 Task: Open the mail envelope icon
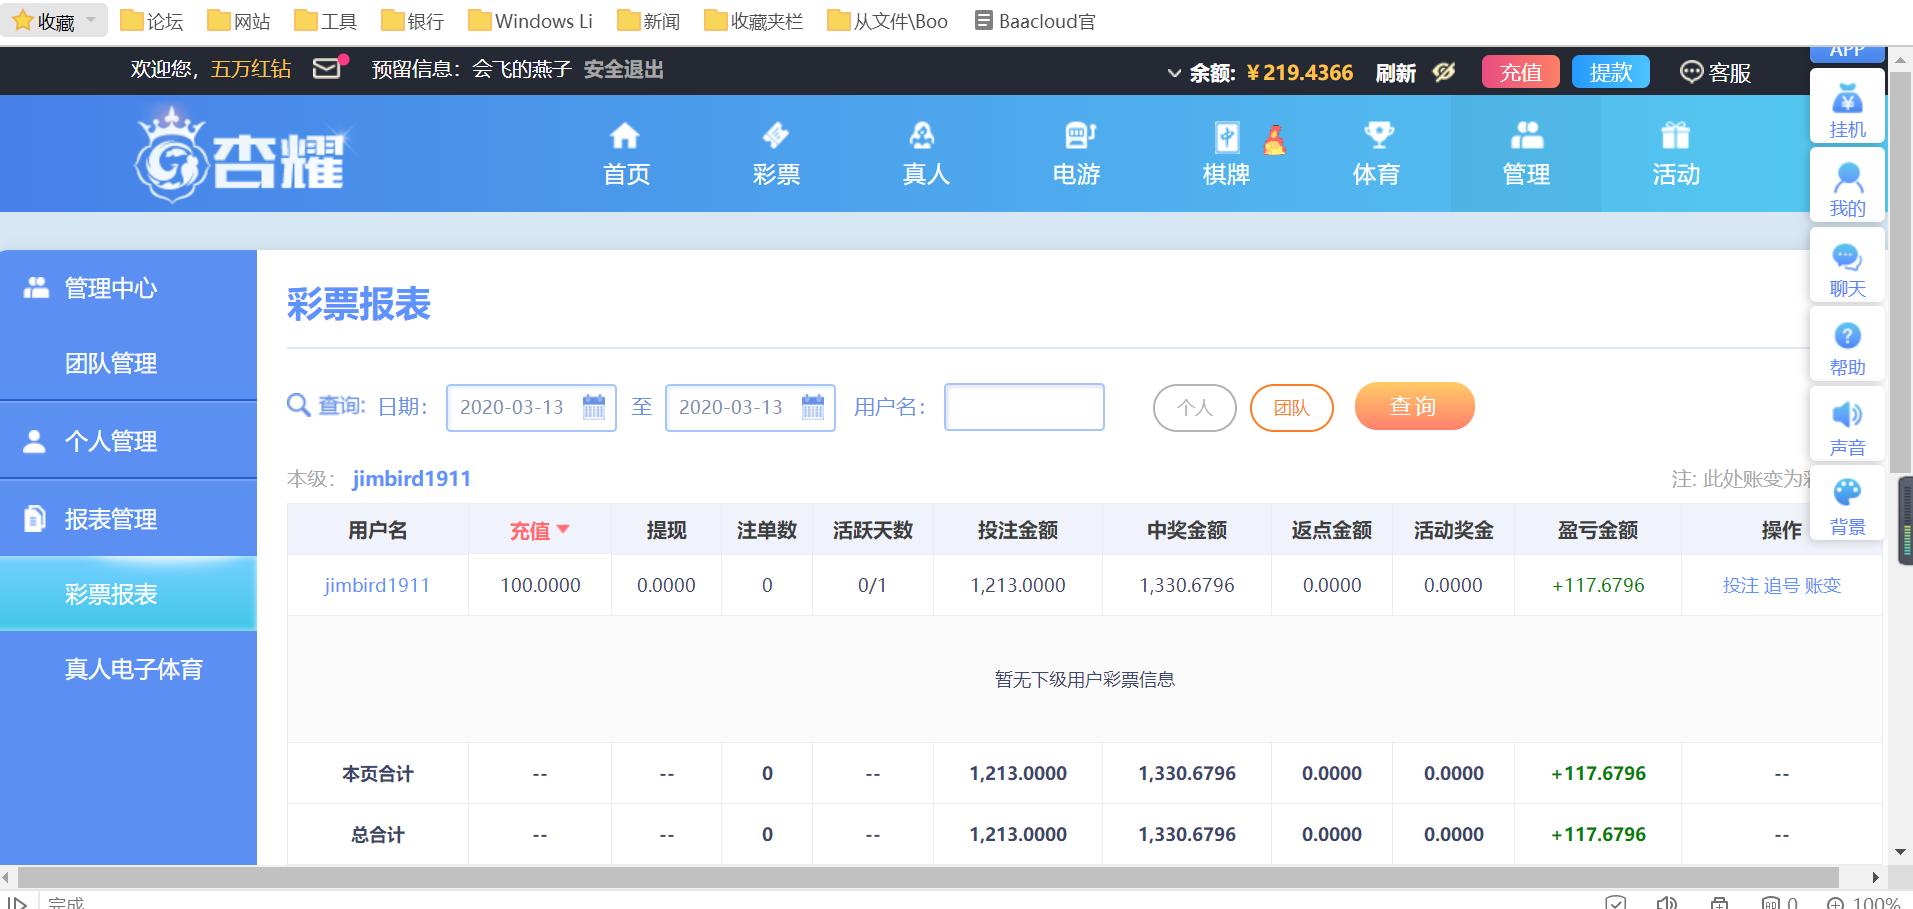pos(327,69)
